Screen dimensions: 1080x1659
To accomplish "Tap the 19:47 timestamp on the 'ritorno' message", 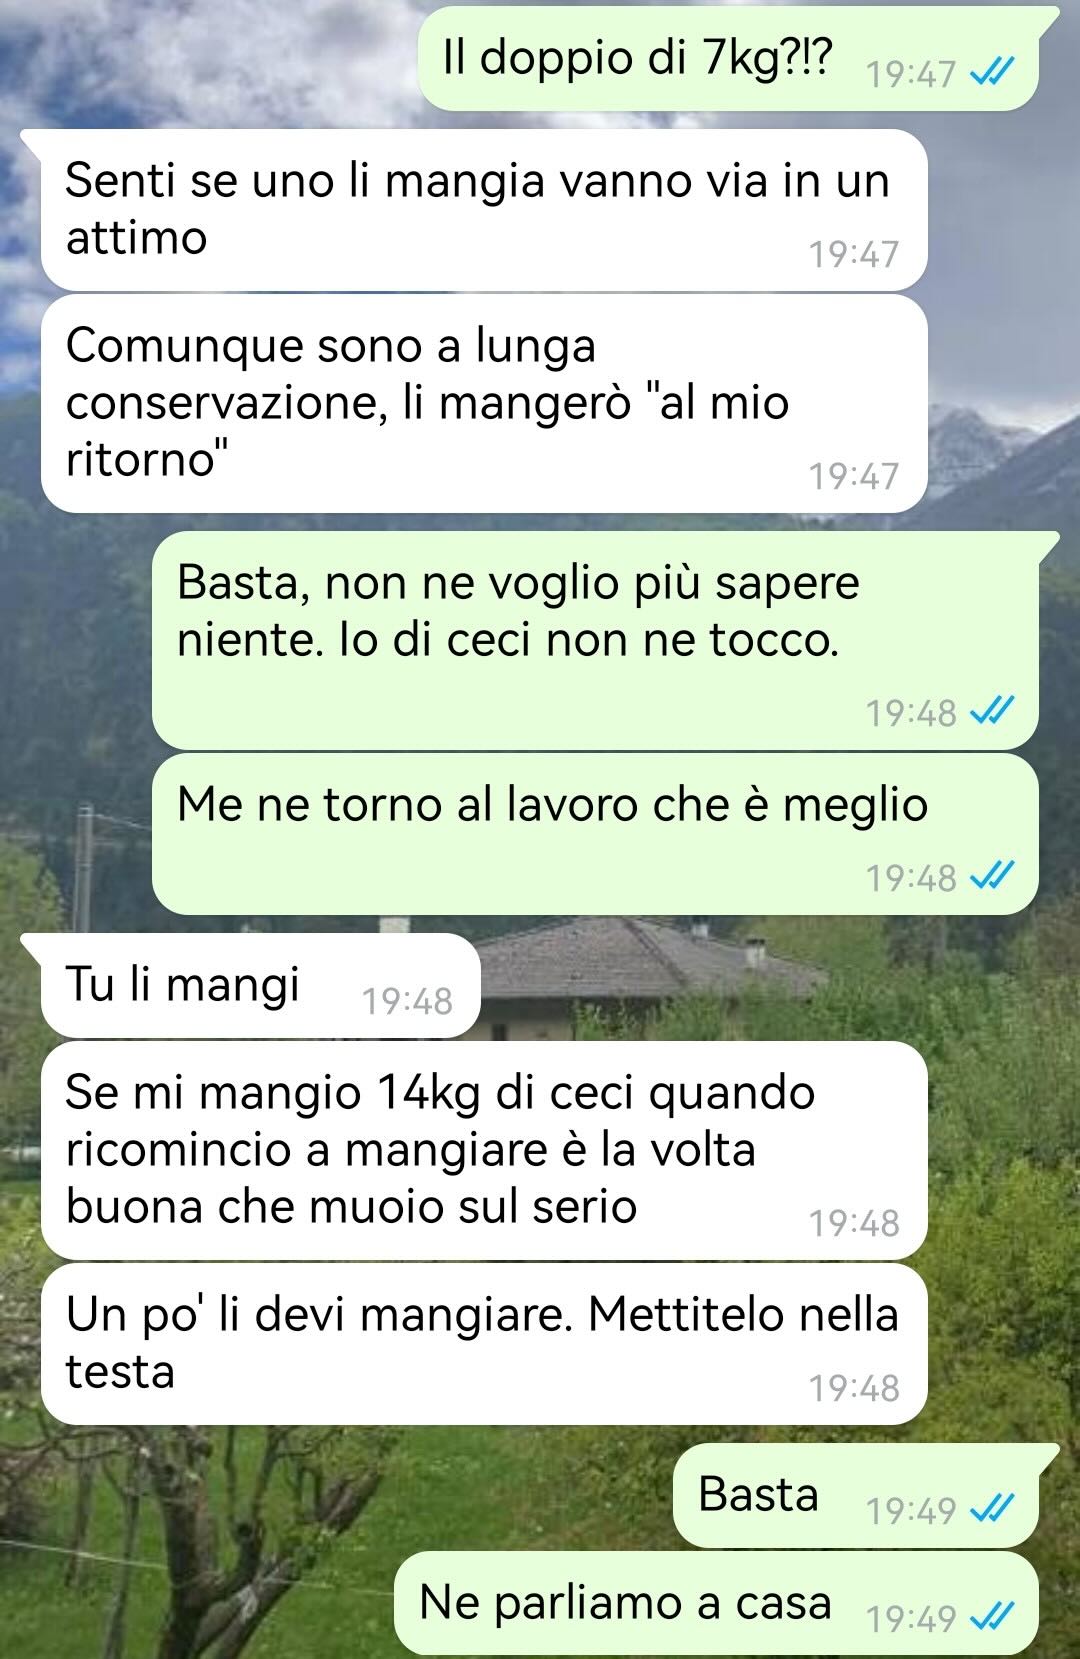I will [854, 476].
